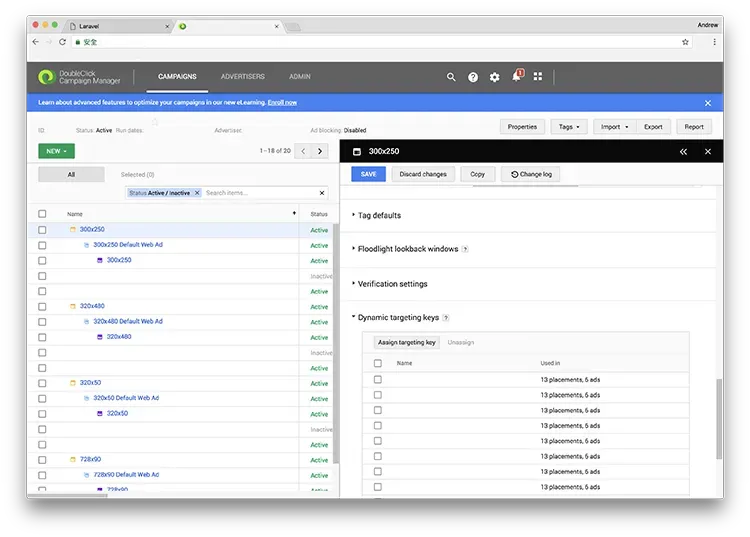
Task: Check the box for 300x250 placement row
Action: pos(42,230)
